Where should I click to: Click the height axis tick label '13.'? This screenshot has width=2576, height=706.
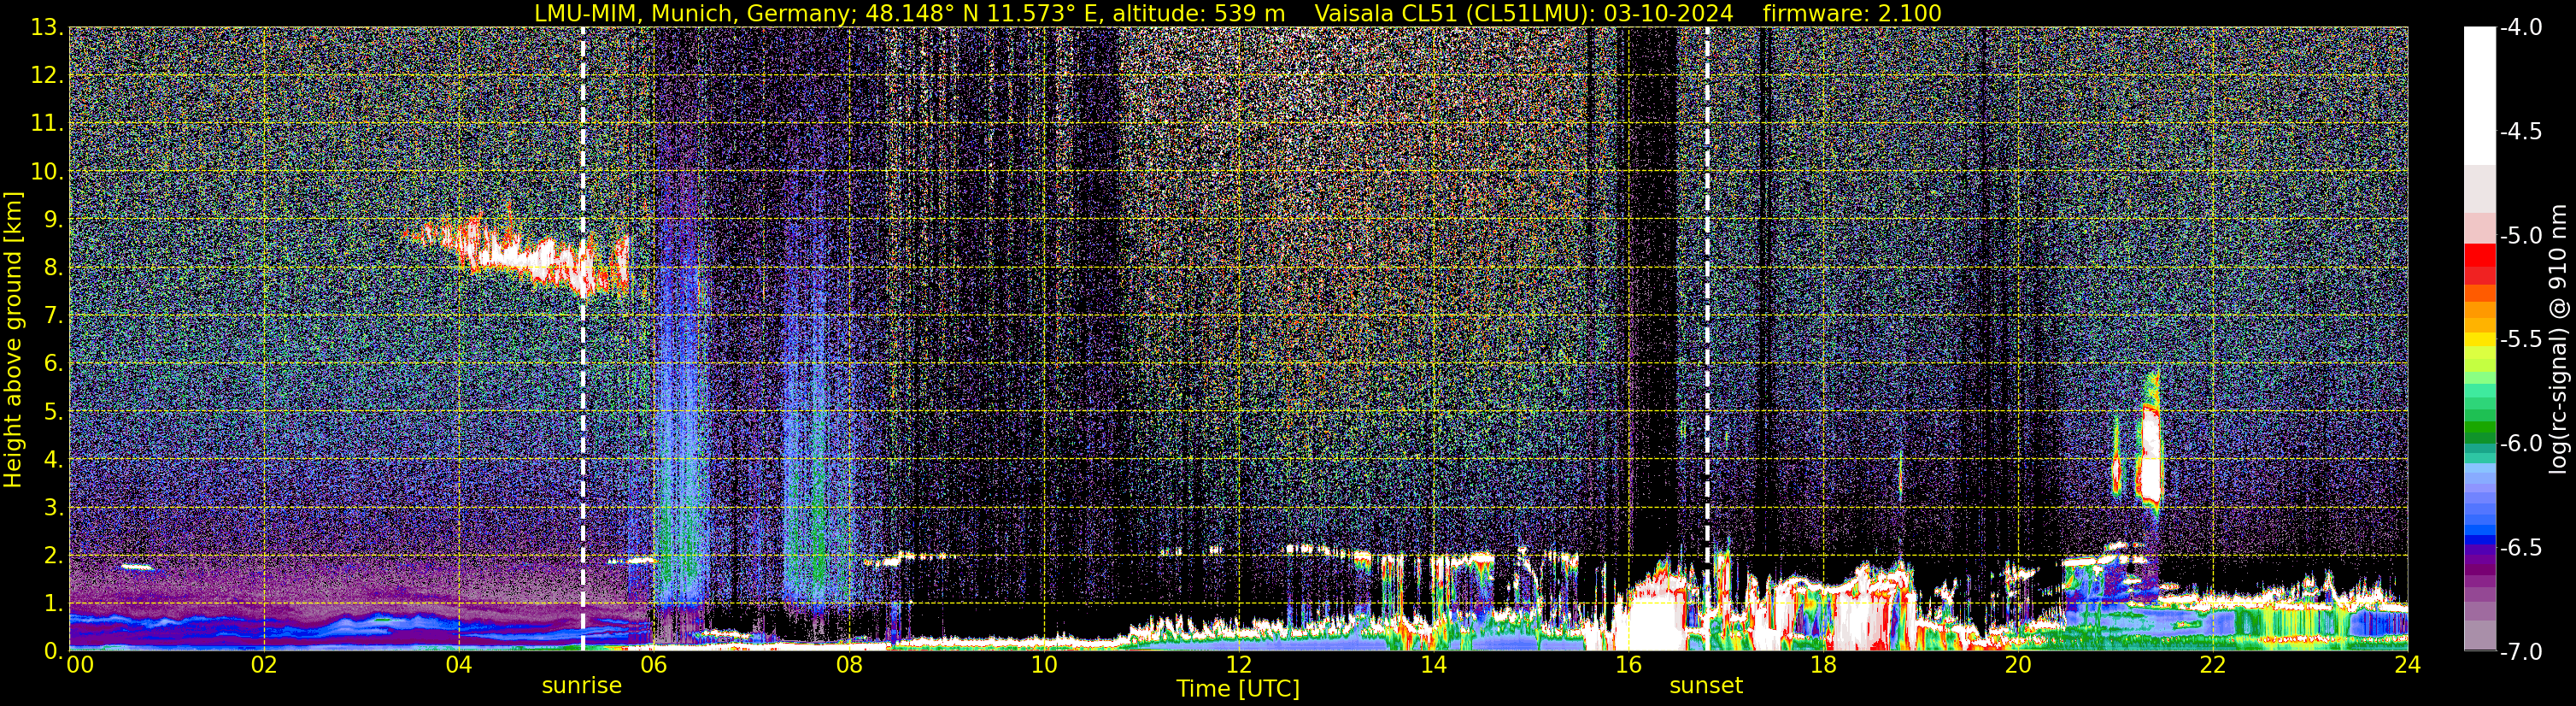[x=47, y=28]
